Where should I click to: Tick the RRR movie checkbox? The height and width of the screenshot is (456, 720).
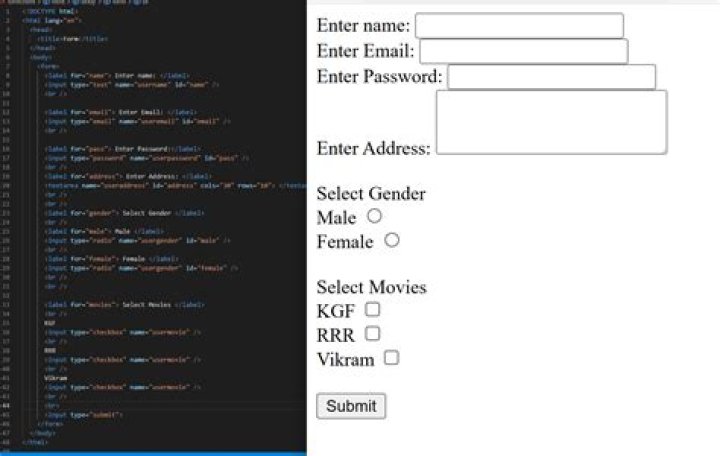point(372,334)
